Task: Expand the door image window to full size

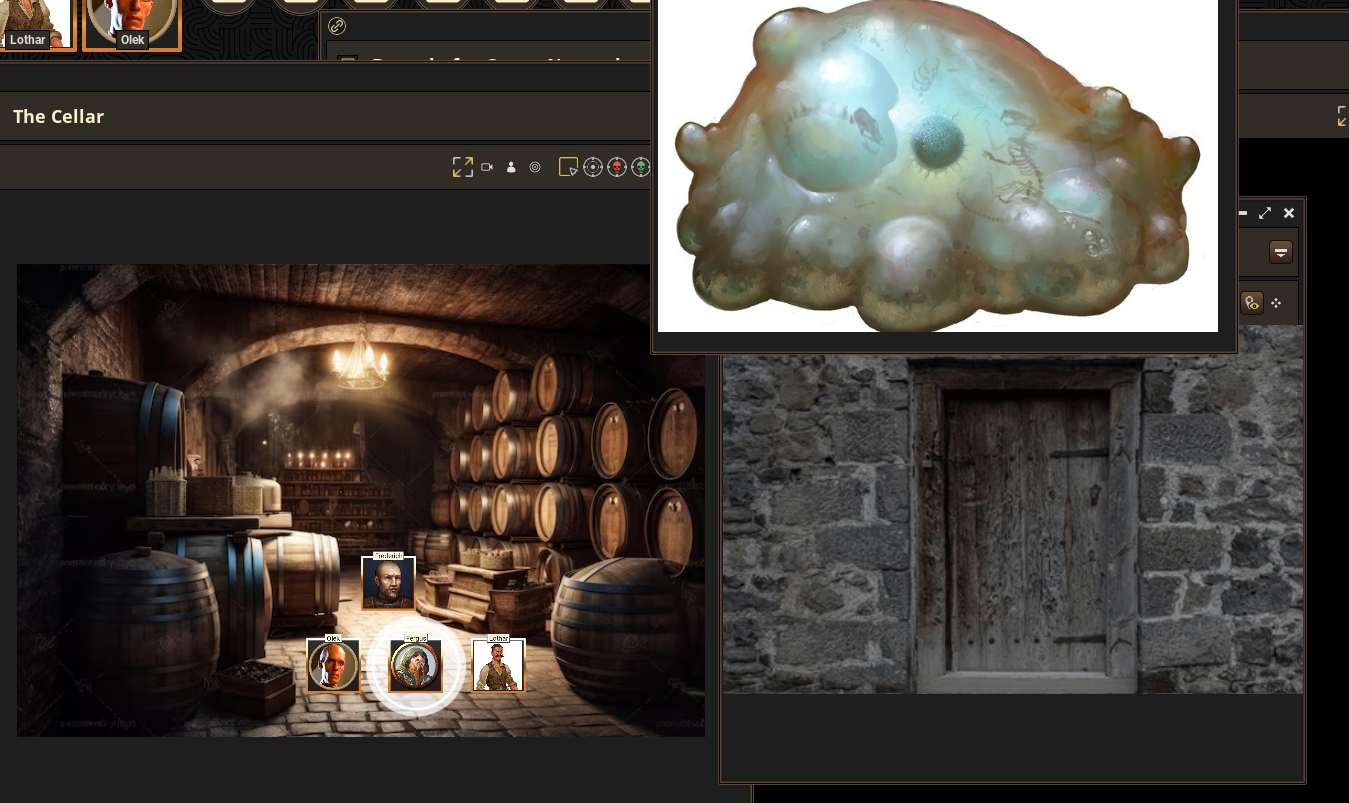Action: tap(1265, 213)
